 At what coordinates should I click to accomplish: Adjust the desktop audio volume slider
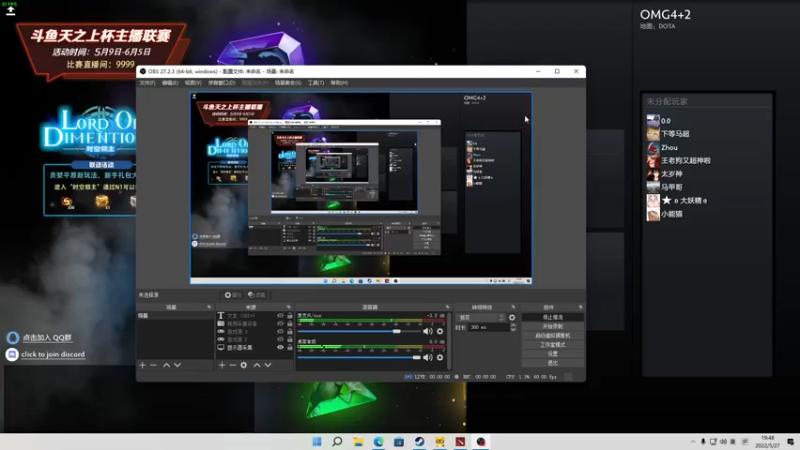coord(359,358)
